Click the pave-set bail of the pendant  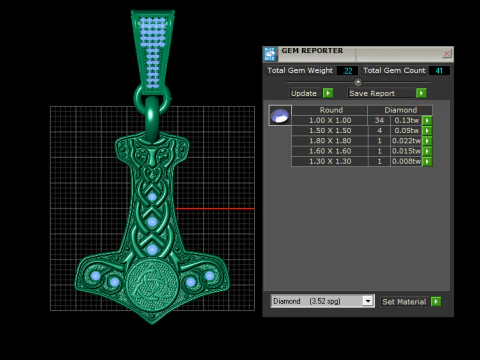(153, 51)
